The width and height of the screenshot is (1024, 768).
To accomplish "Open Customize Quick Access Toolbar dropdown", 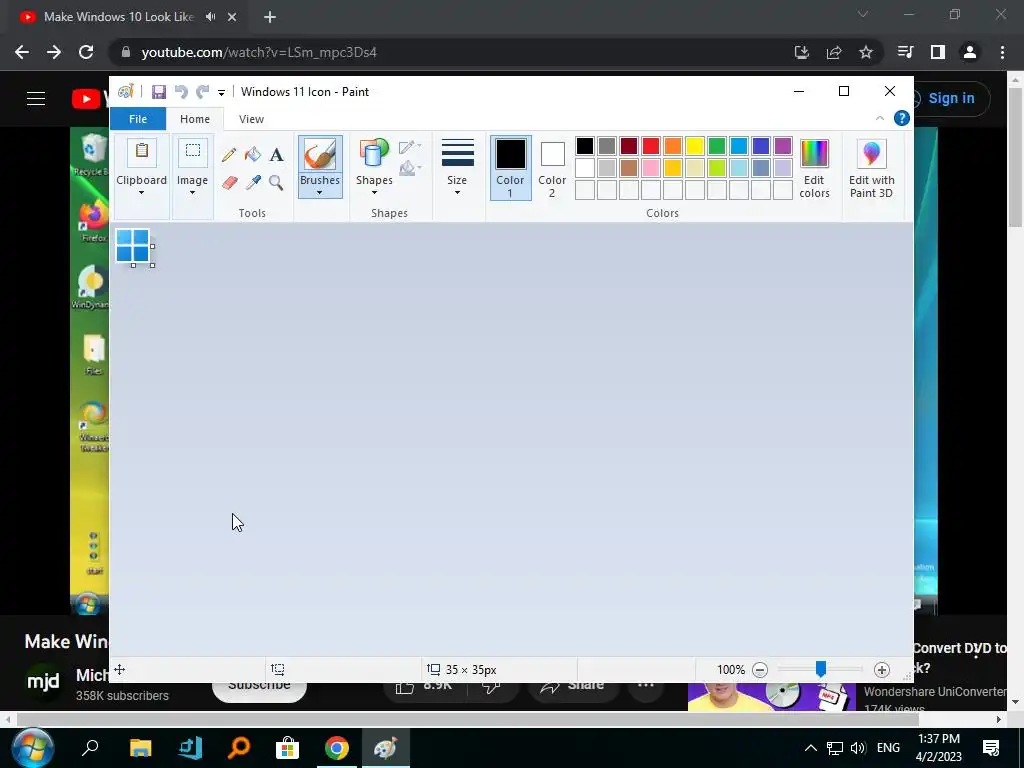I will 221,93.
